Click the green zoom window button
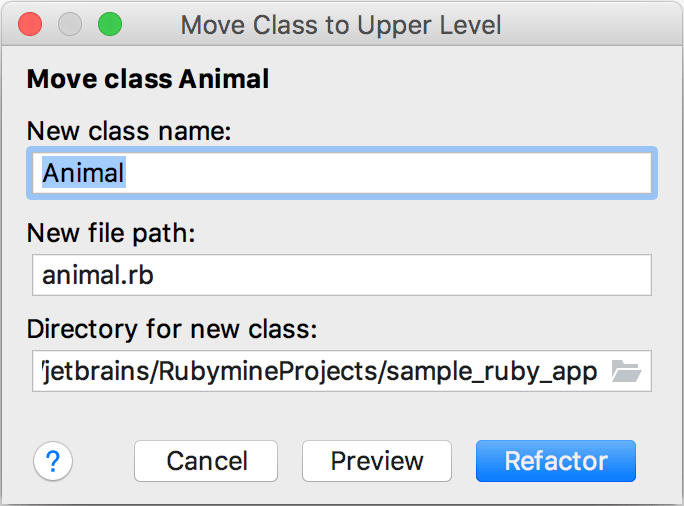The image size is (684, 506). pyautogui.click(x=109, y=24)
